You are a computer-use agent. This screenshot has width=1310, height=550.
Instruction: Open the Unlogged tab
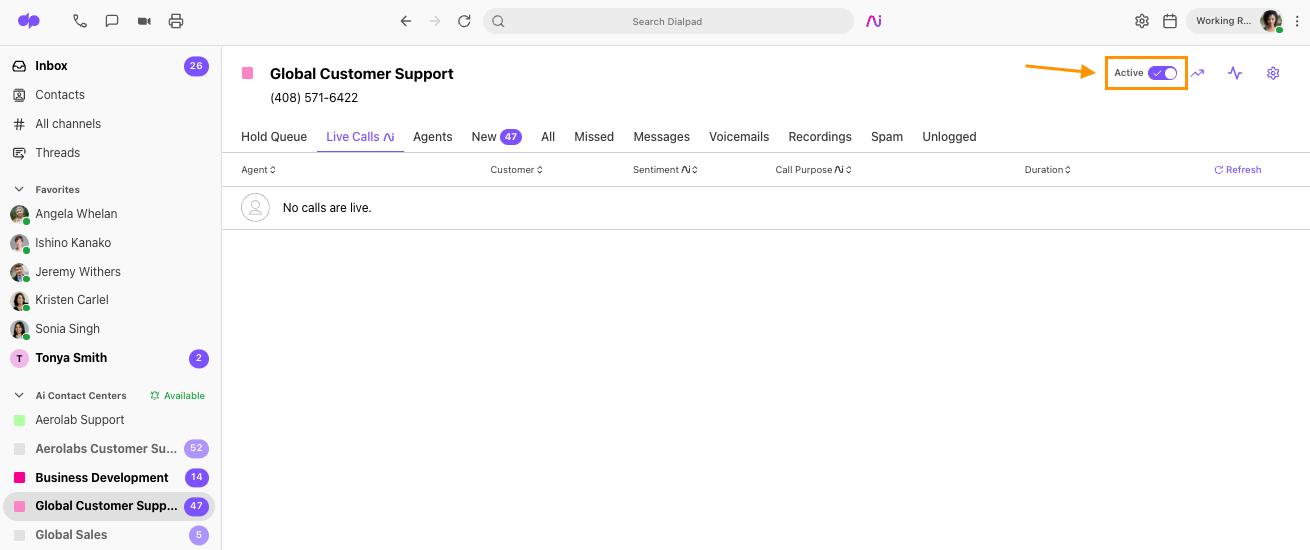click(949, 137)
